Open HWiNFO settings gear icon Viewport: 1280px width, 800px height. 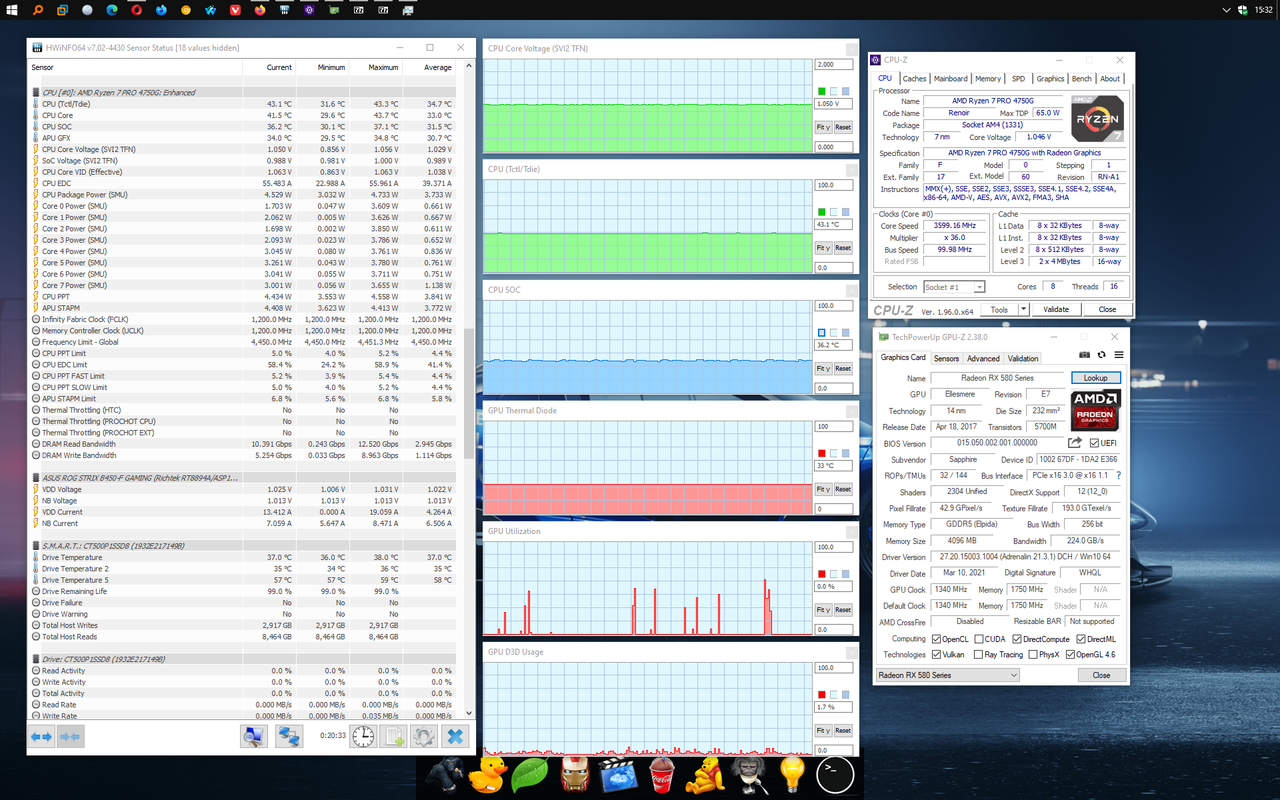[424, 736]
